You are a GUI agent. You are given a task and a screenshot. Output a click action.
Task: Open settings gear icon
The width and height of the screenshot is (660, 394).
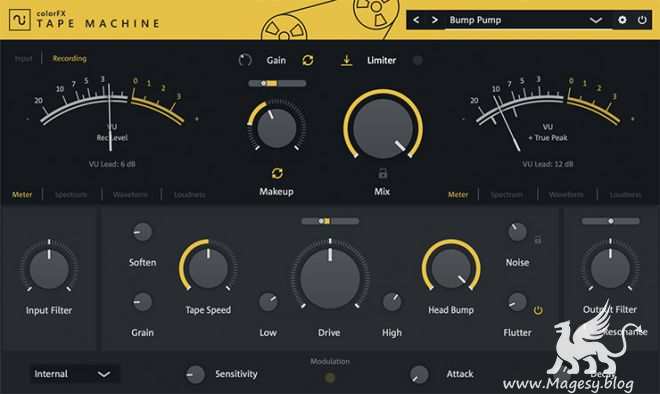tap(622, 20)
